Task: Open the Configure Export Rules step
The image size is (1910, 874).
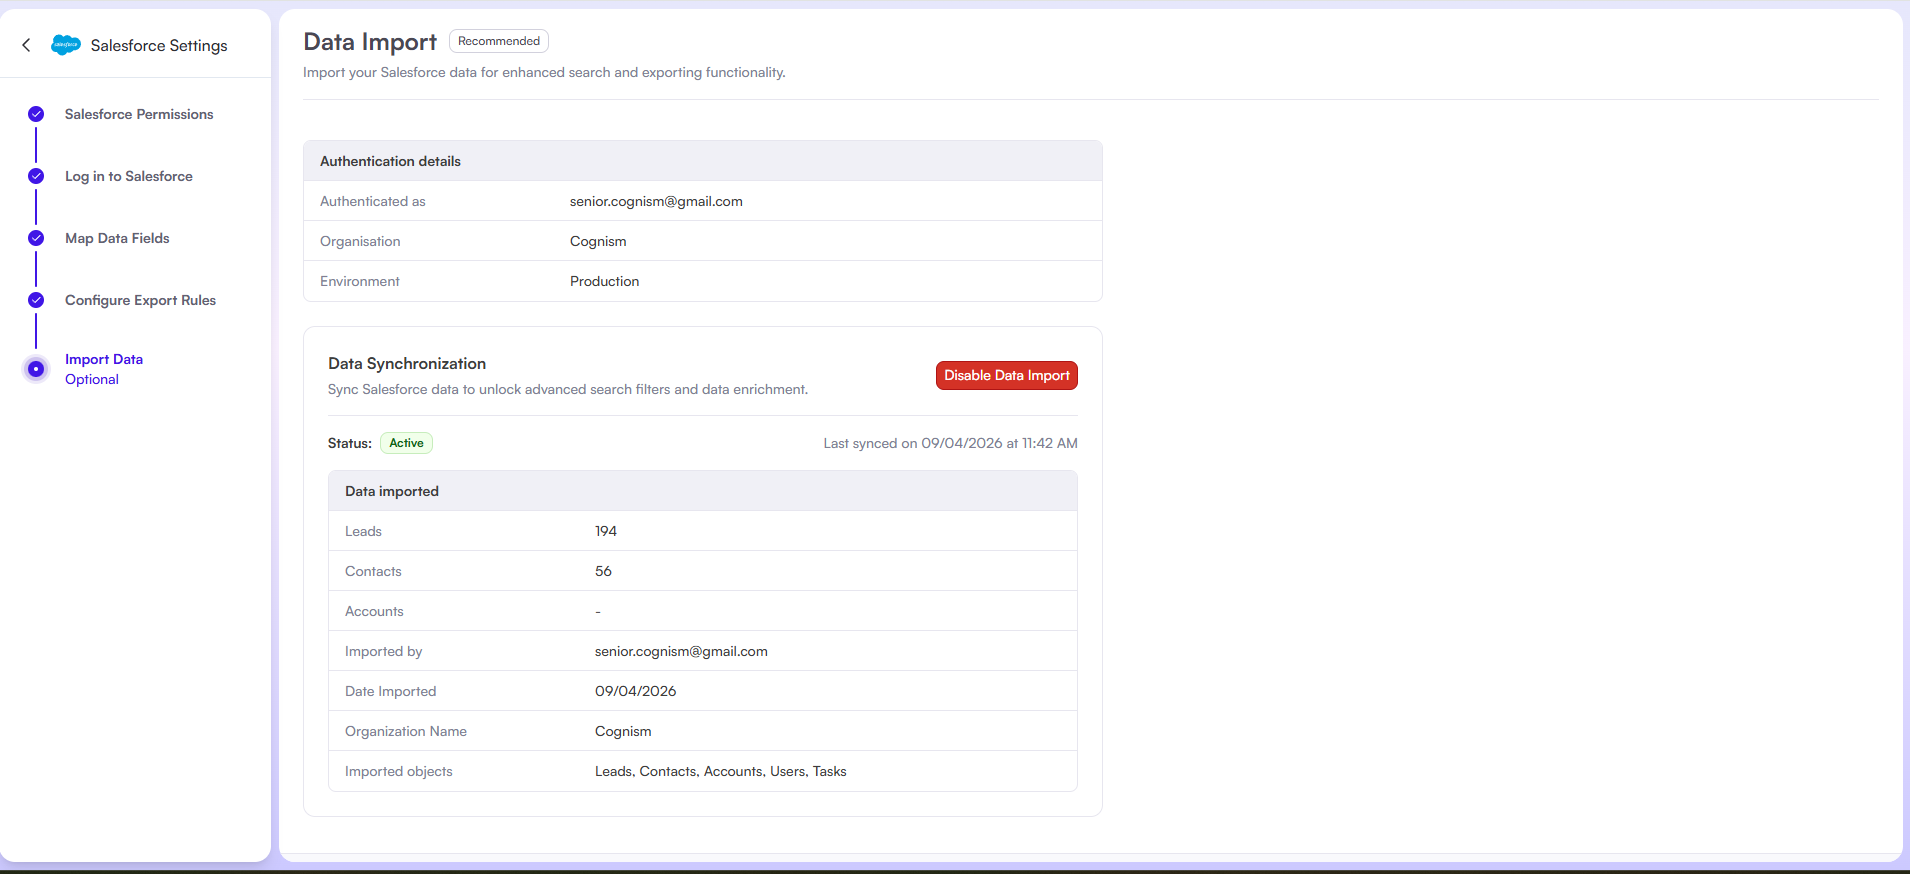Action: [x=140, y=300]
